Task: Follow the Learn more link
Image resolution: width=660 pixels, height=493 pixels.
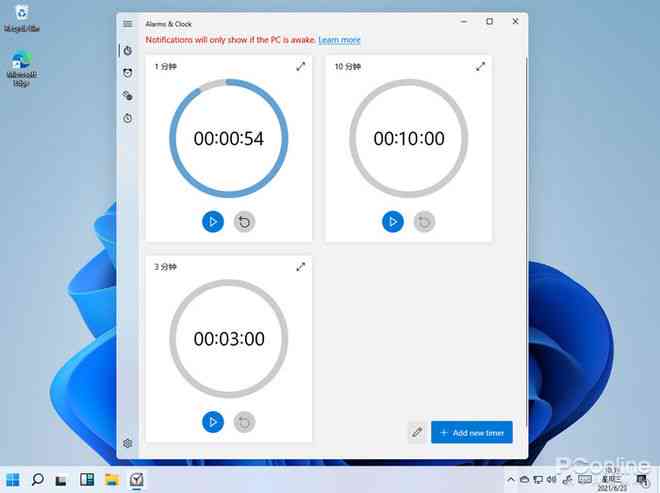Action: point(339,40)
